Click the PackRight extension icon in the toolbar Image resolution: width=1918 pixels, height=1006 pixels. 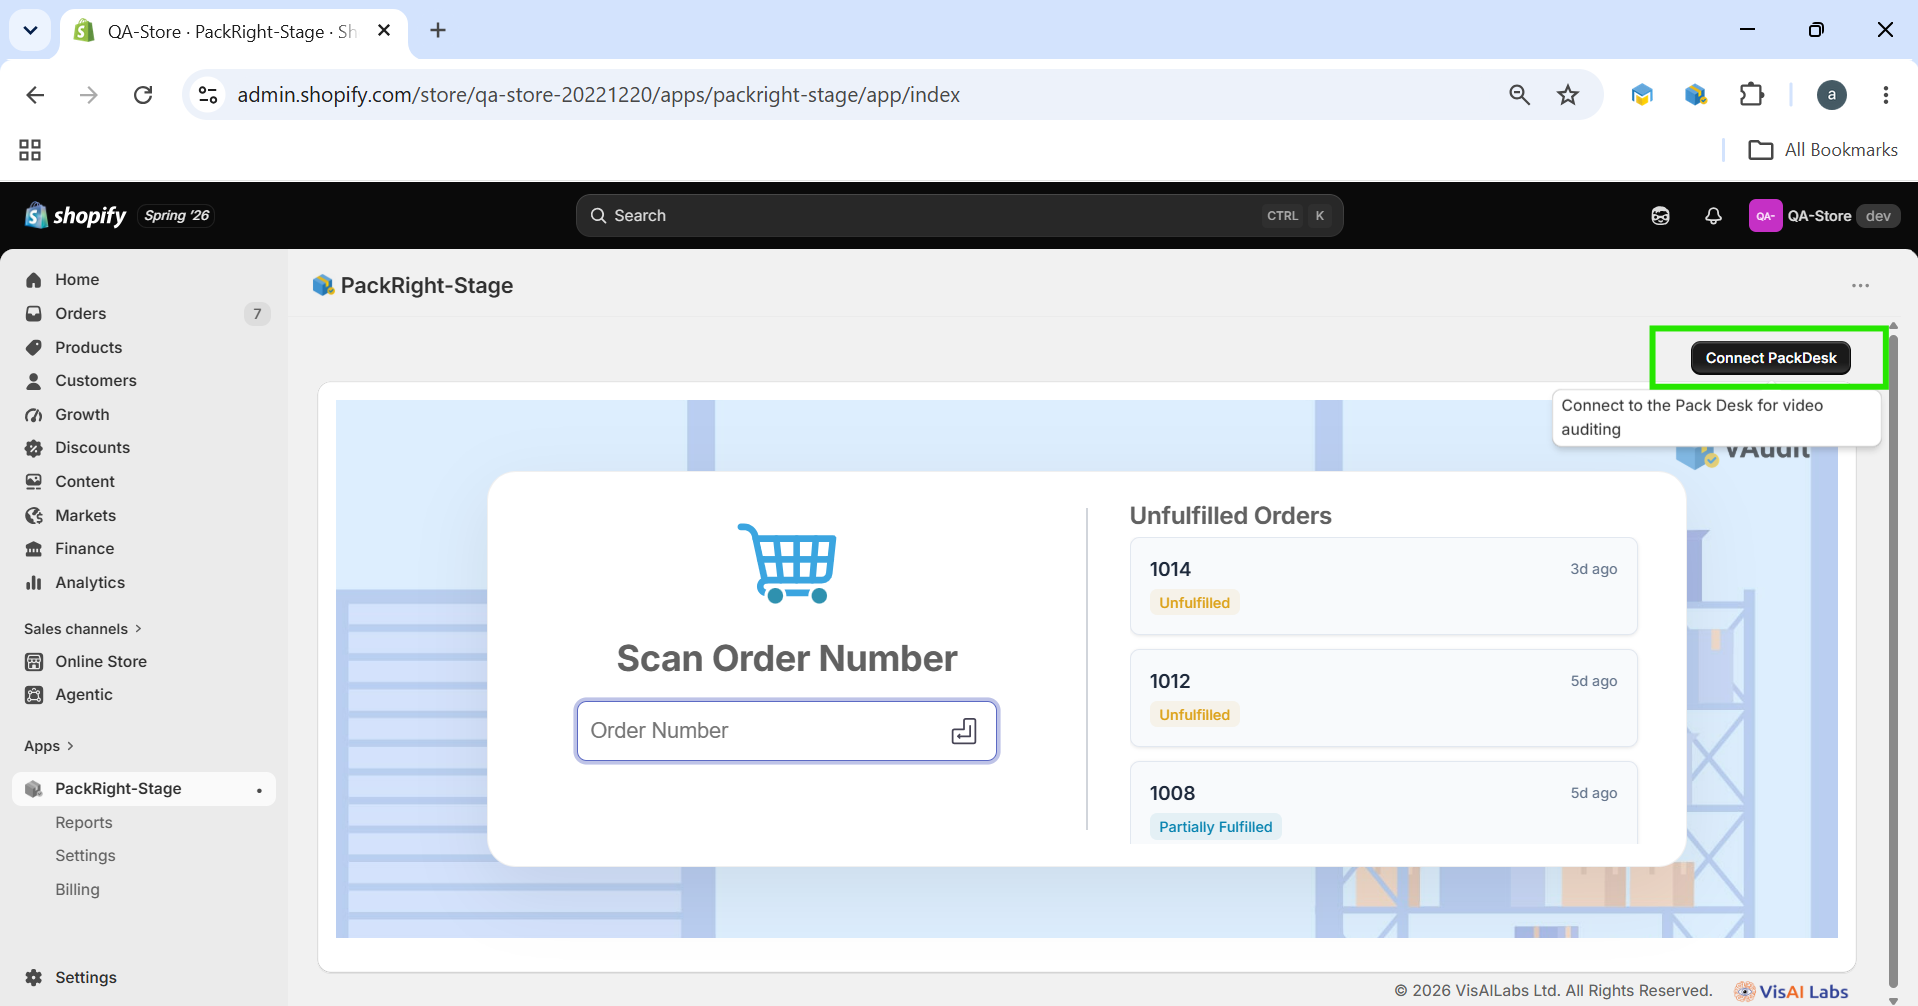pos(1695,95)
